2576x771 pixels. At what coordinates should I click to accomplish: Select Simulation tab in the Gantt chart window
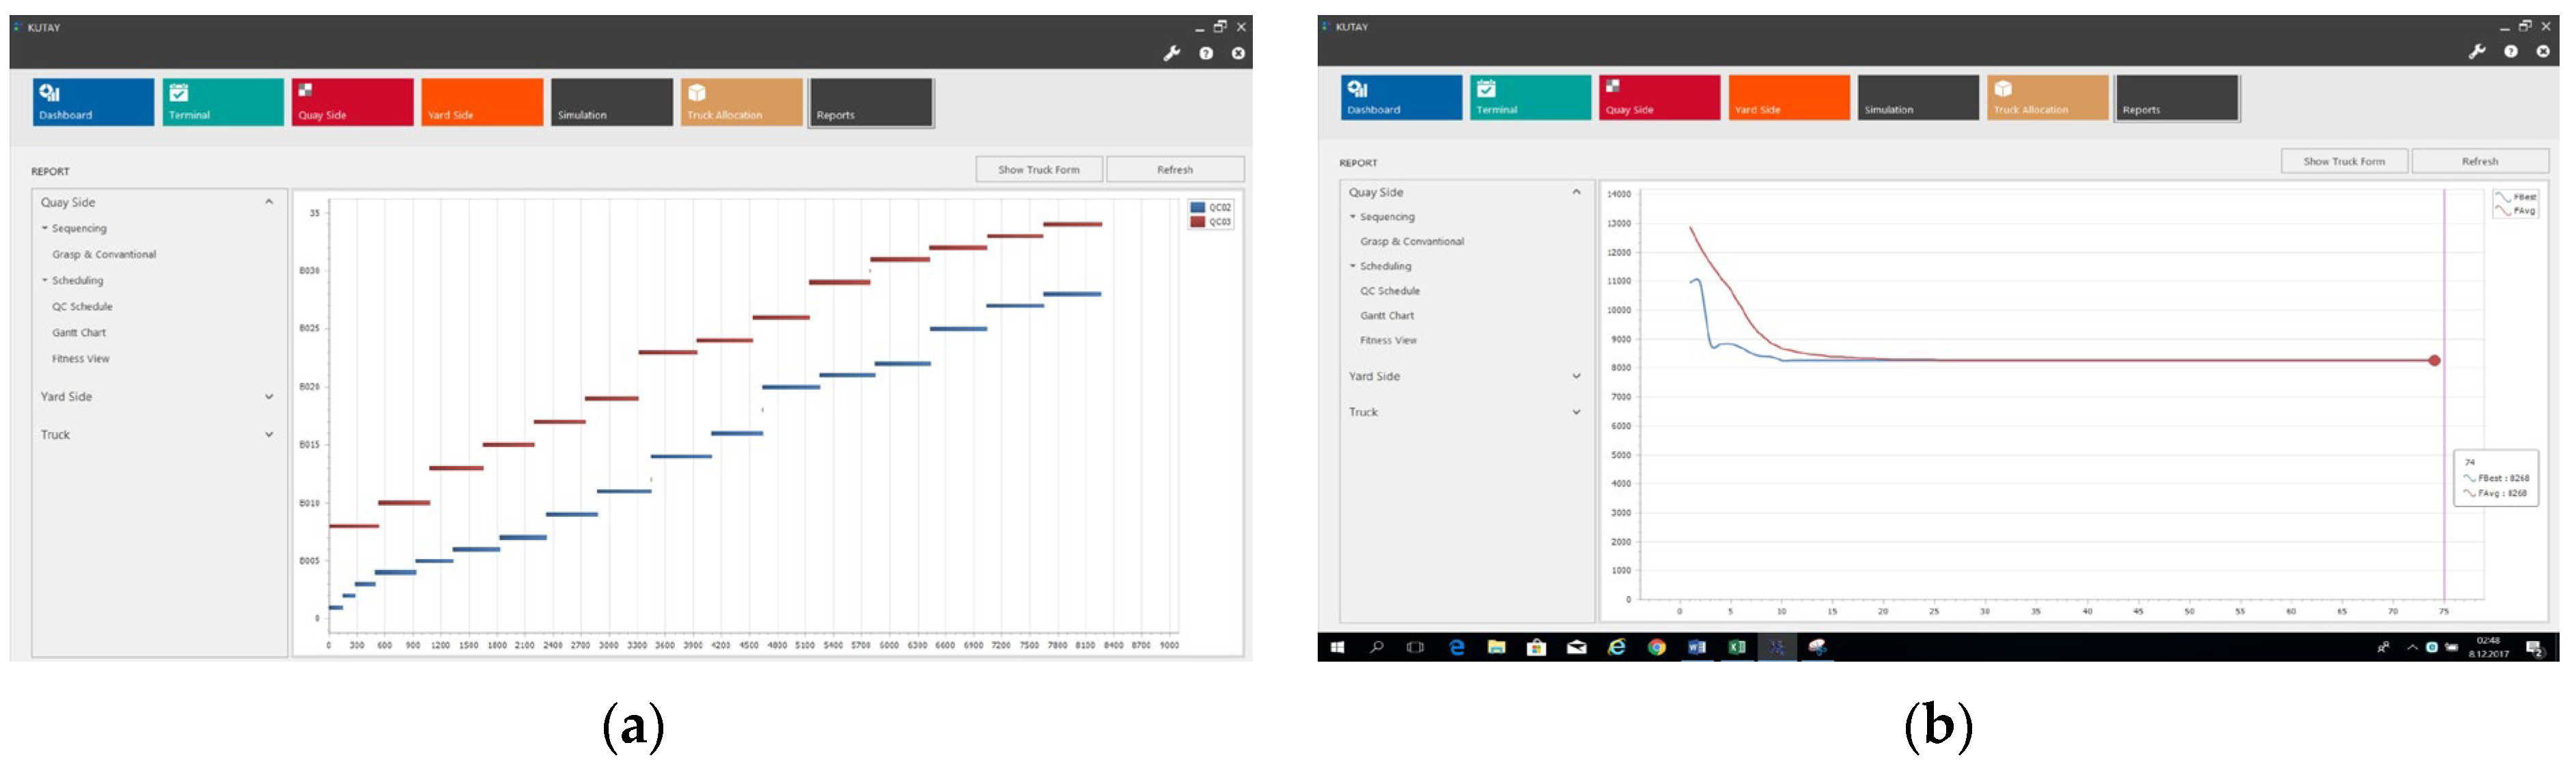tap(611, 102)
